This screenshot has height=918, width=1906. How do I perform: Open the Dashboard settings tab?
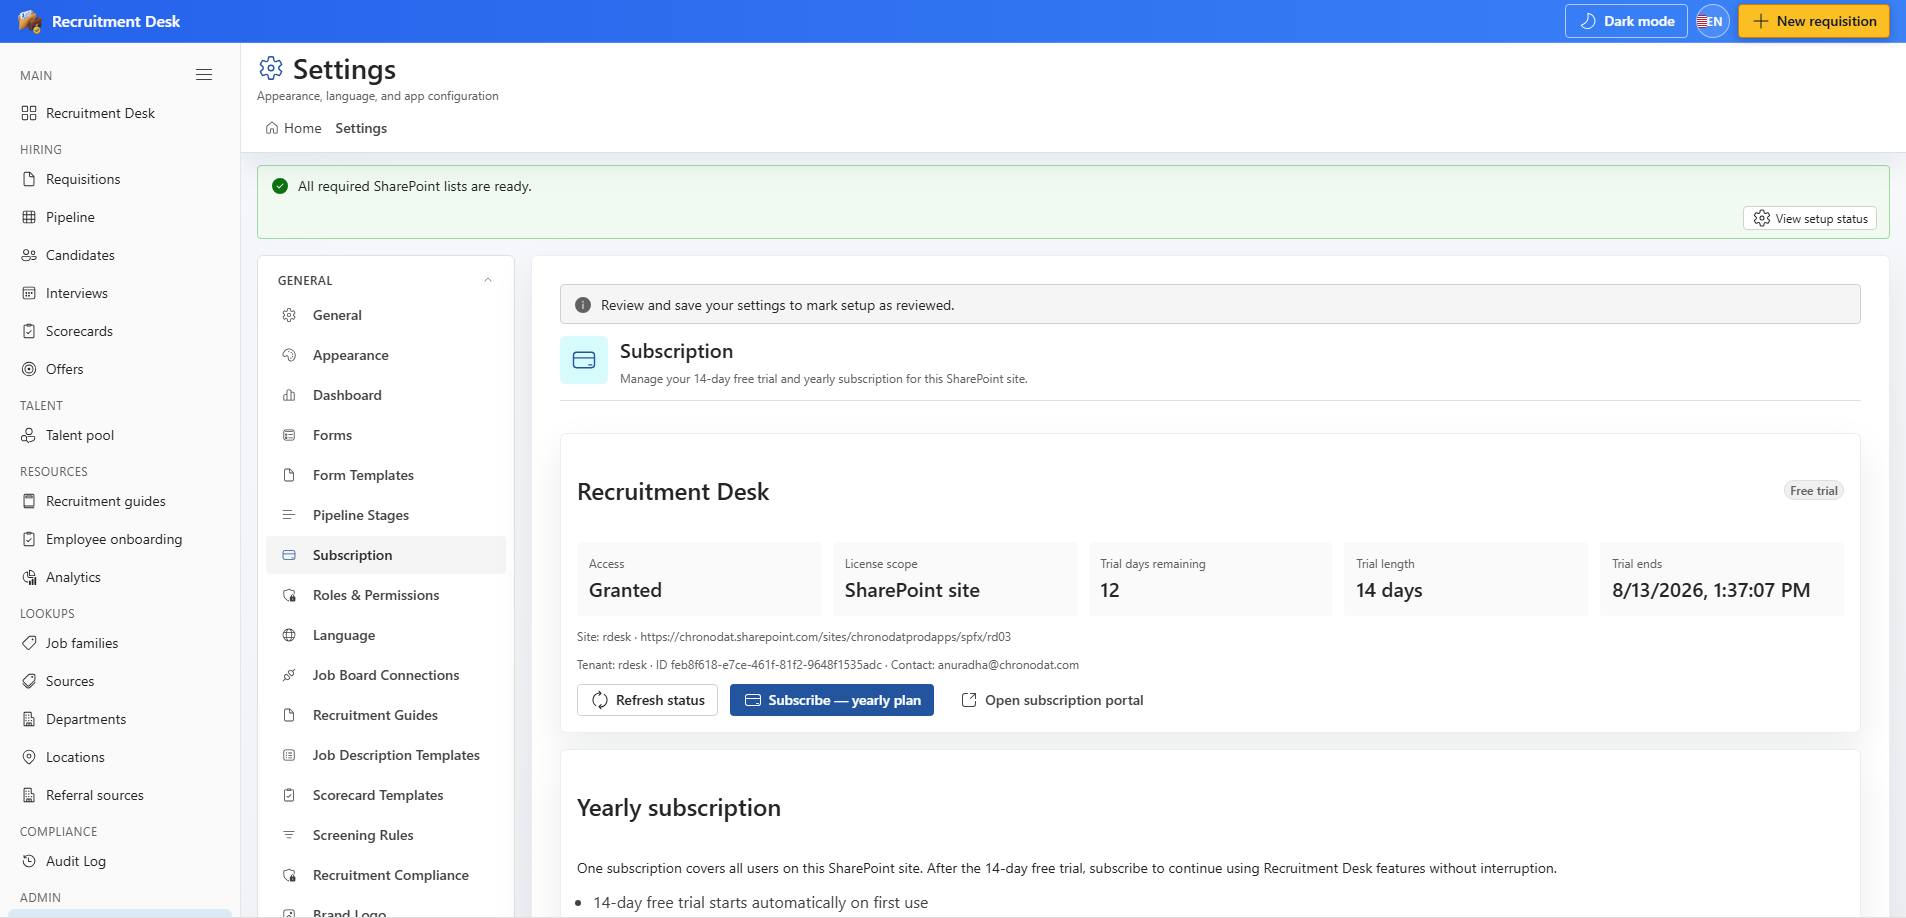pos(386,395)
